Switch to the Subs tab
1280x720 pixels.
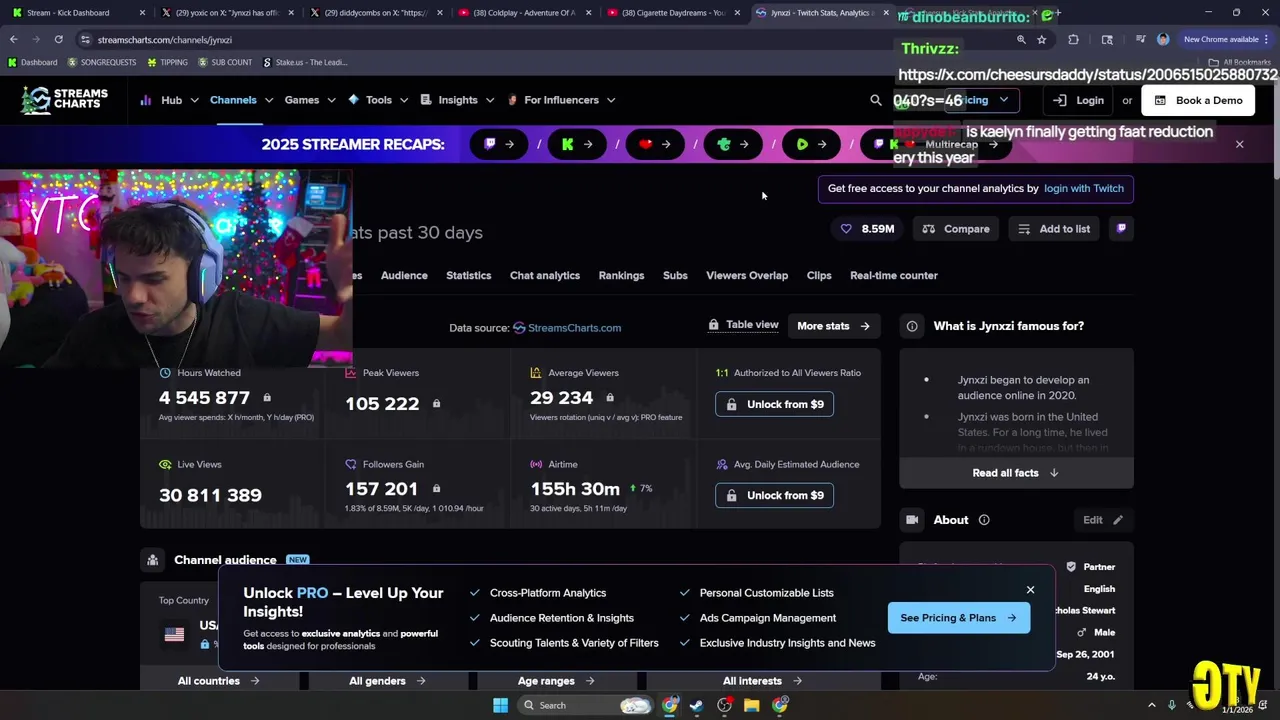[675, 275]
